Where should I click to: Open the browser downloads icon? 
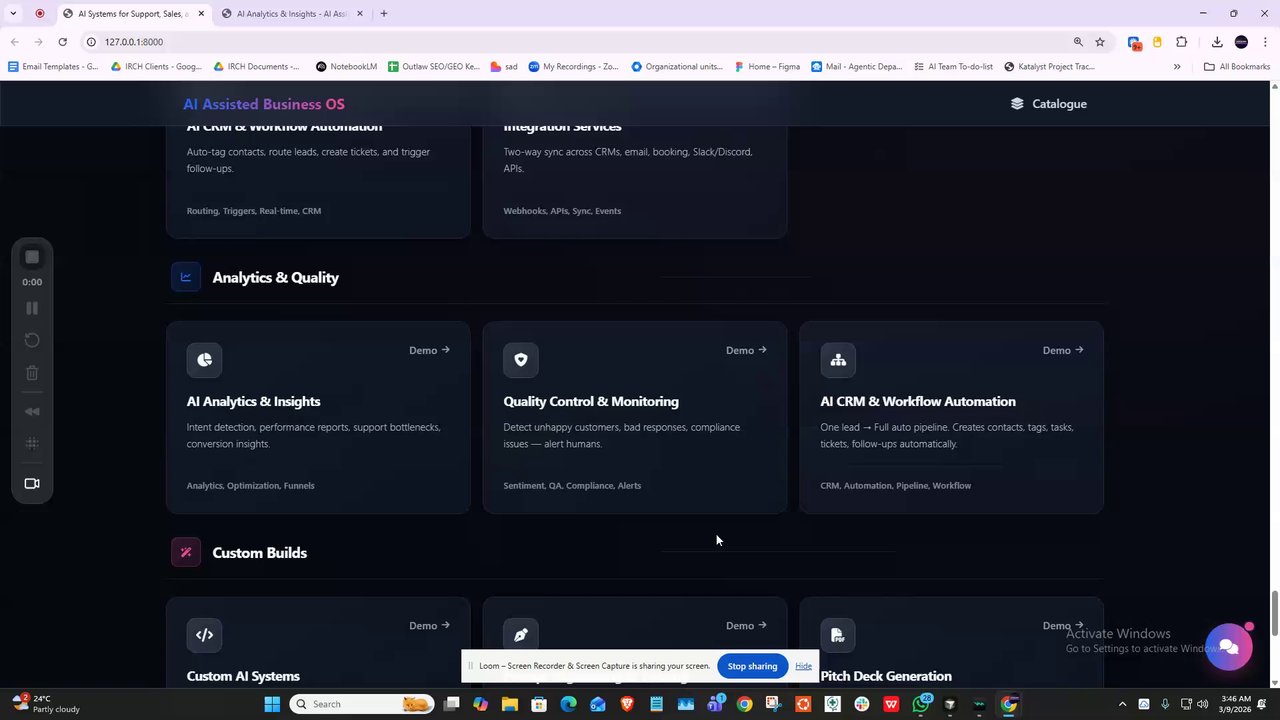coord(1217,42)
